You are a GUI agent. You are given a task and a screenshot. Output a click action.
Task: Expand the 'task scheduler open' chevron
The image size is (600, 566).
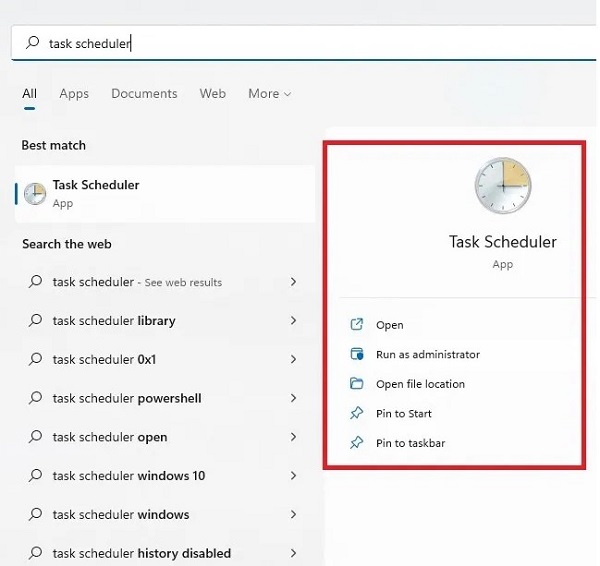(x=293, y=437)
